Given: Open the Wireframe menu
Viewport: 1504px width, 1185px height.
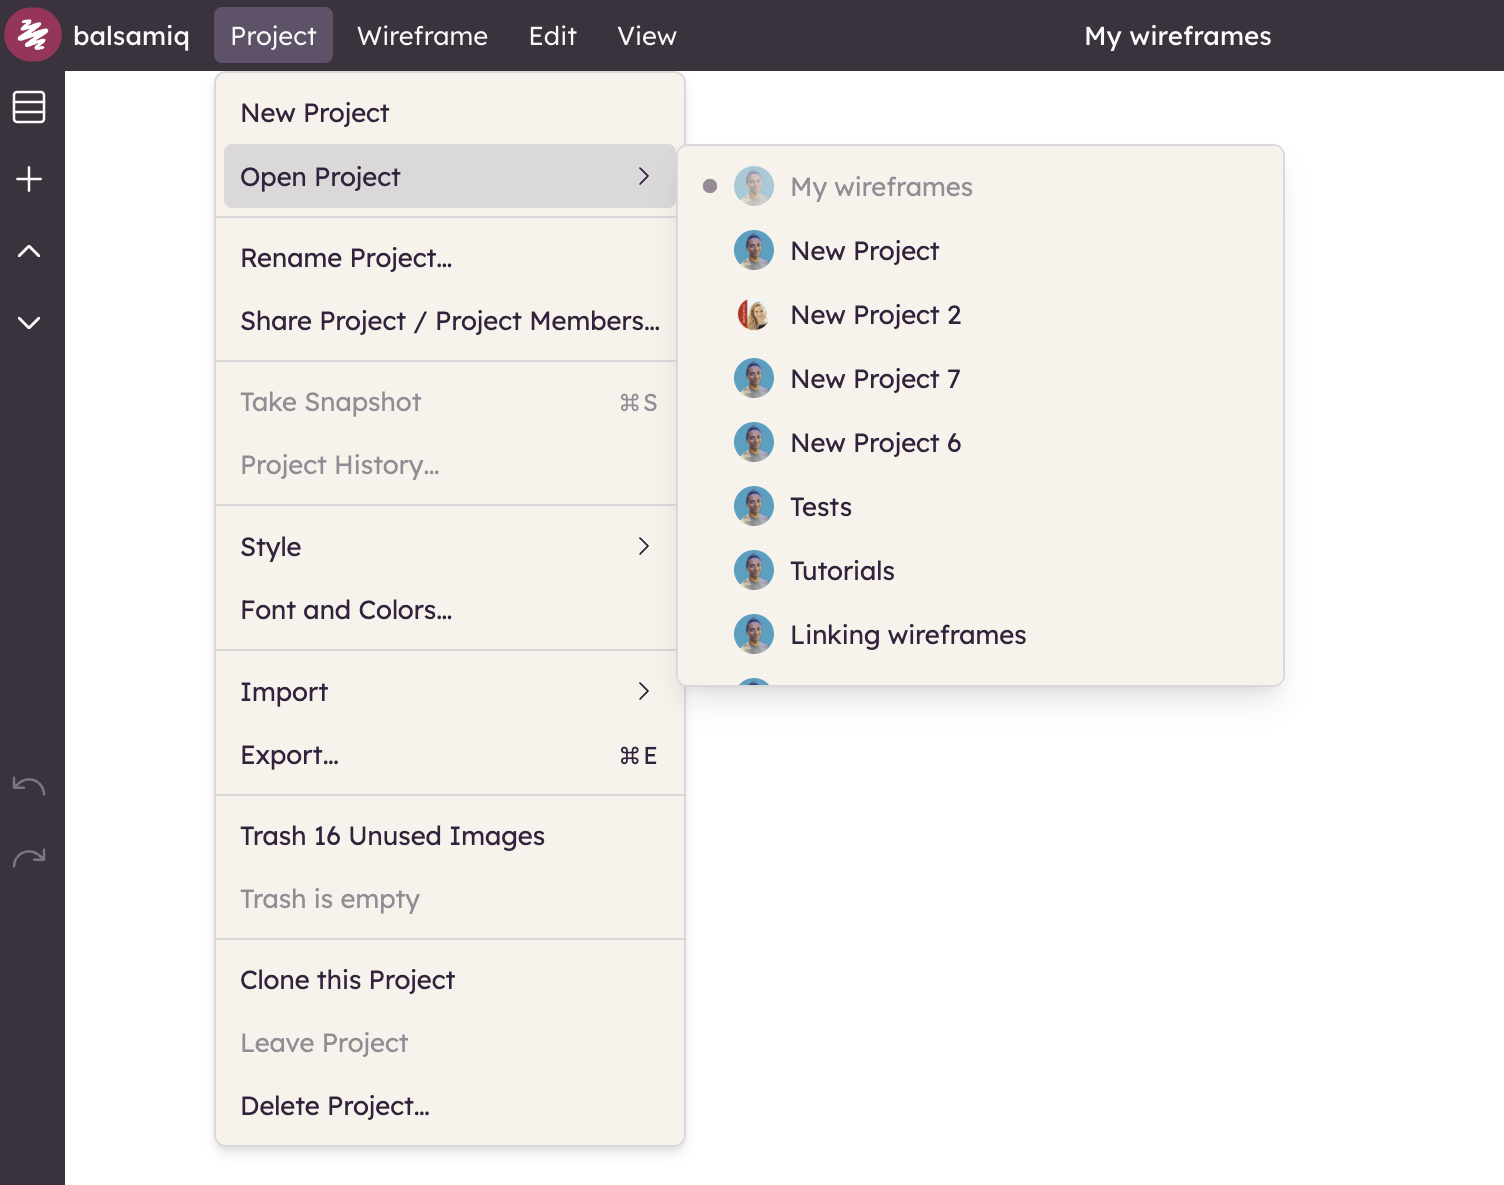Looking at the screenshot, I should point(422,36).
